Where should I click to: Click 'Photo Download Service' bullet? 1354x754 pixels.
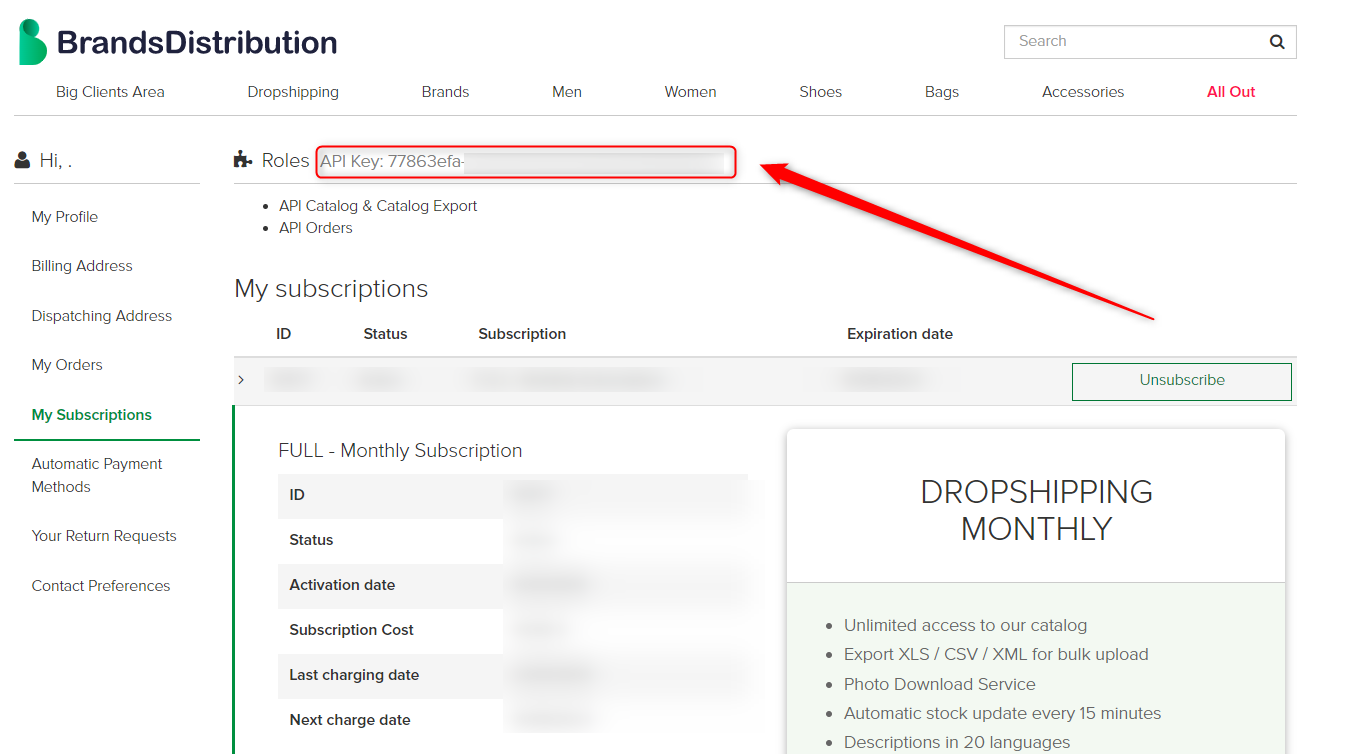[939, 685]
